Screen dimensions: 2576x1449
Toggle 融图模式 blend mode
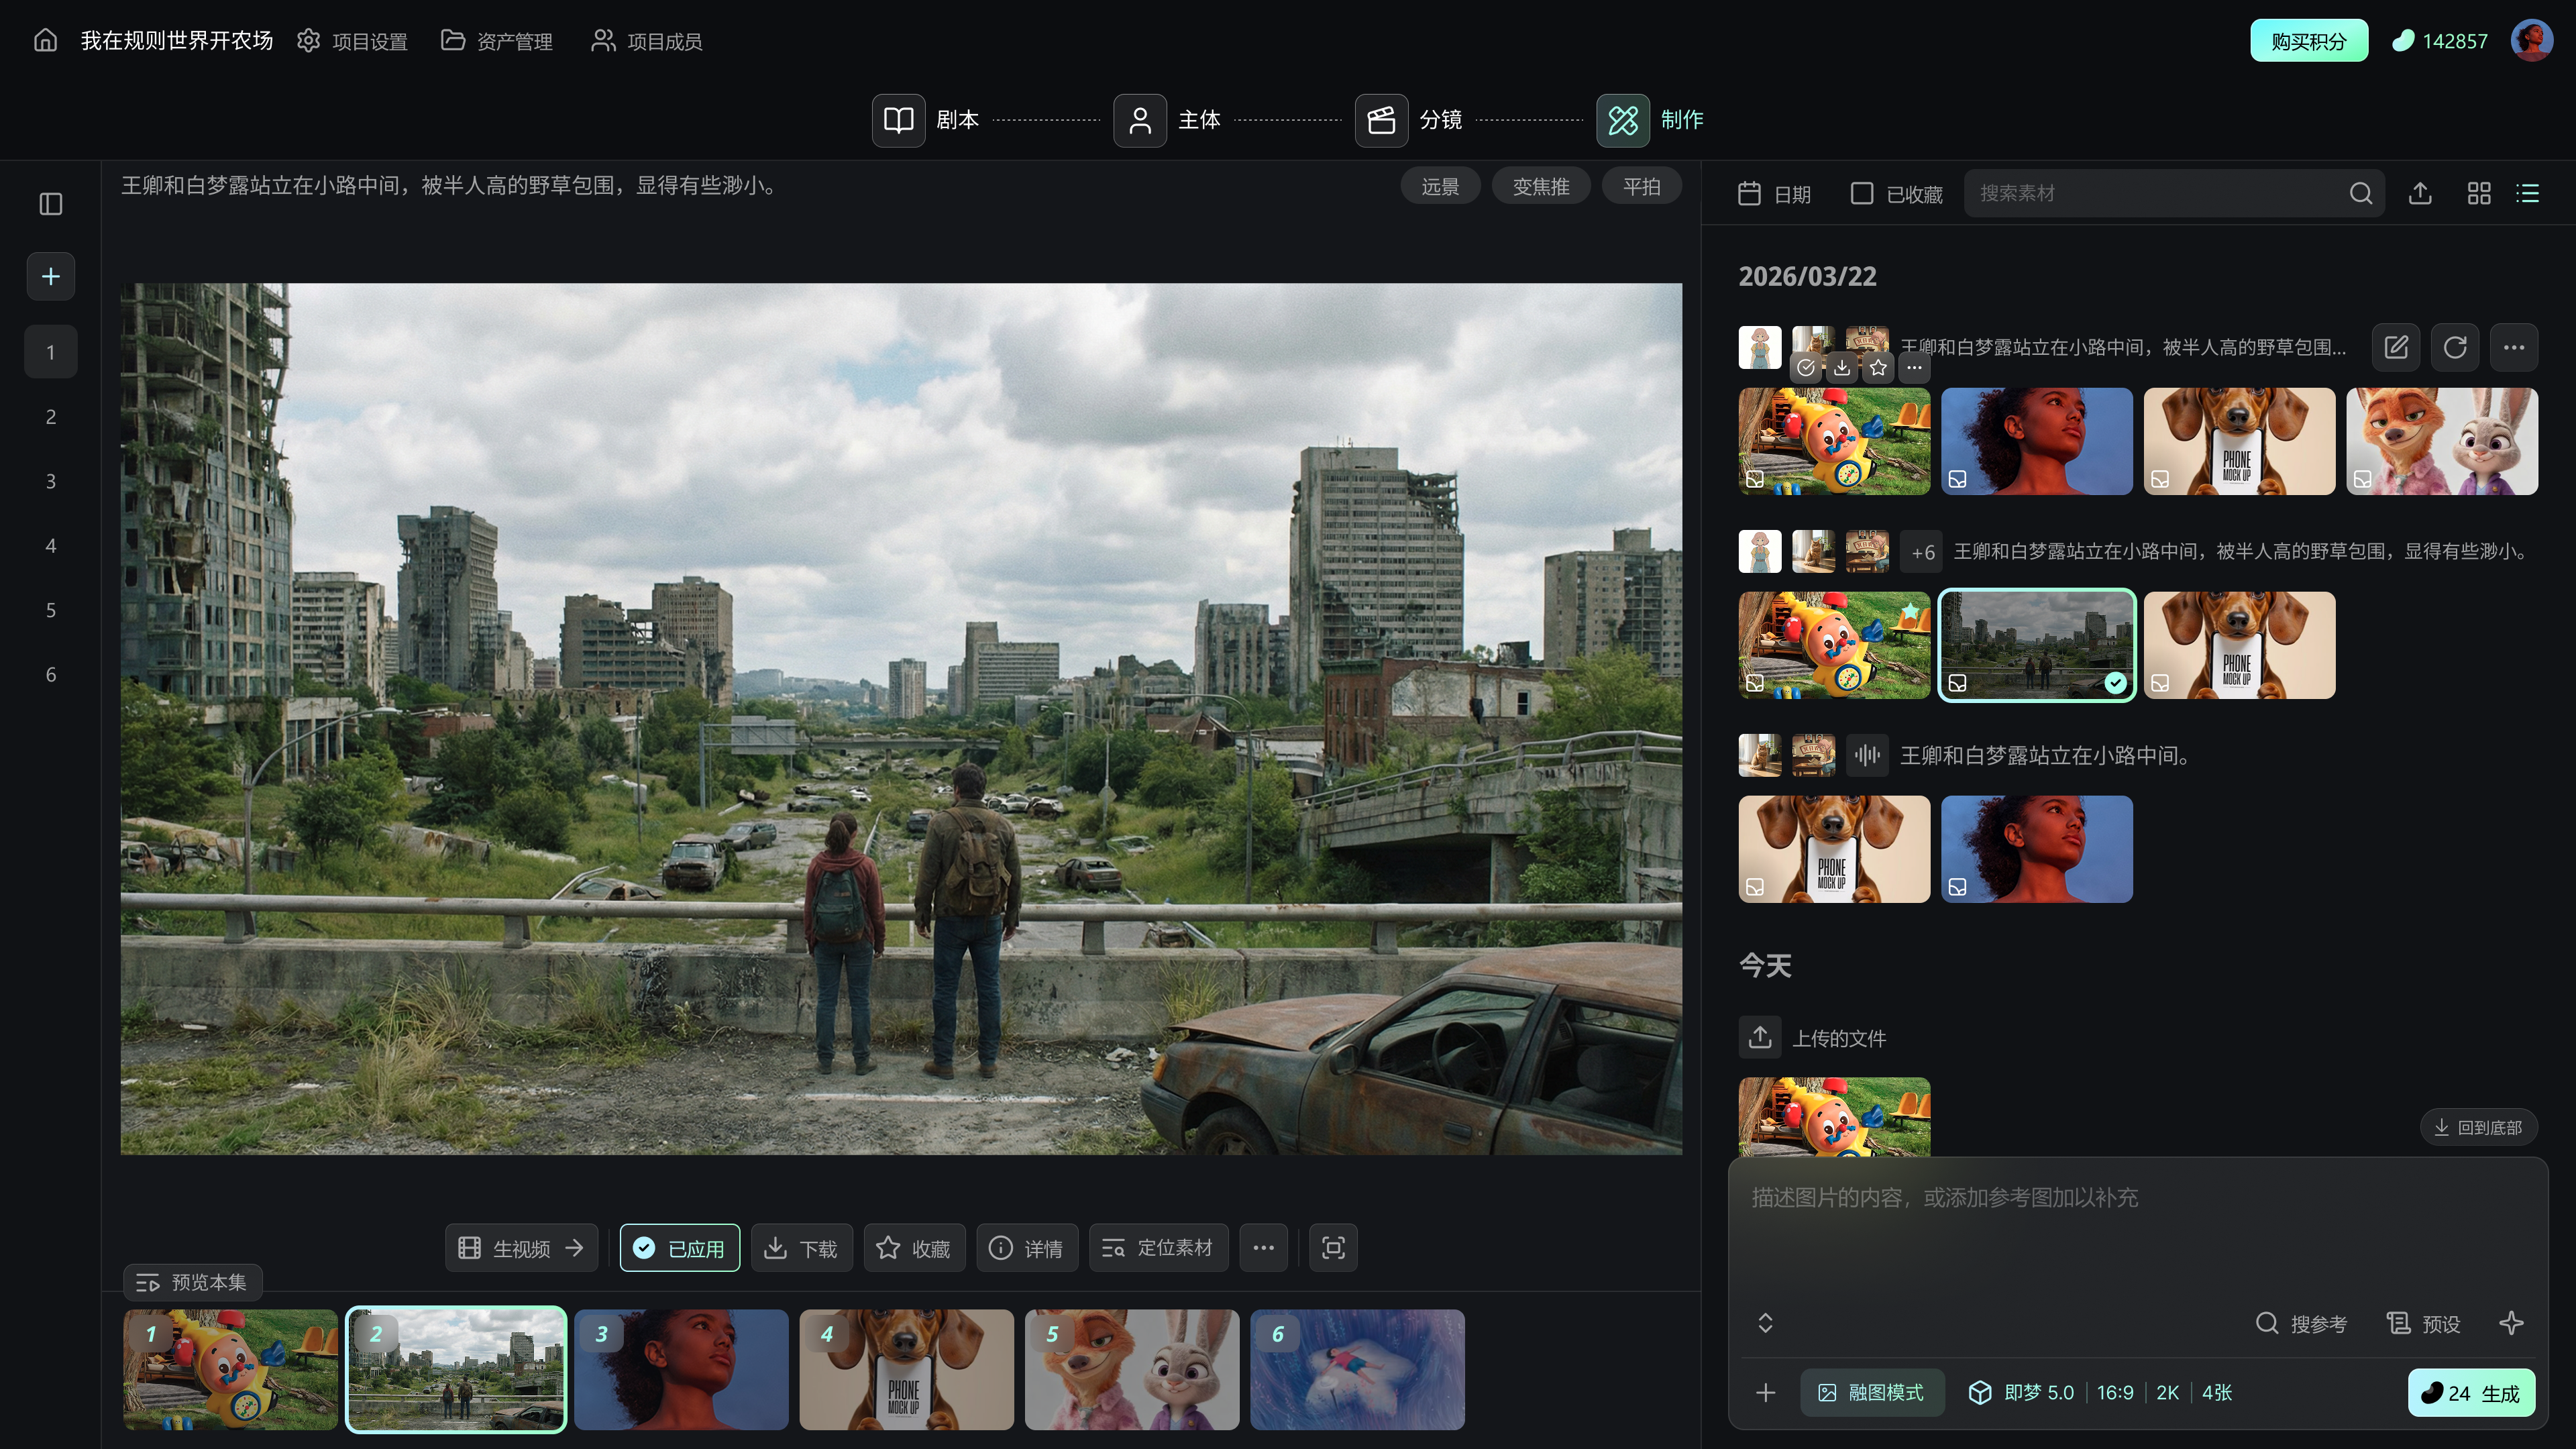1872,1393
